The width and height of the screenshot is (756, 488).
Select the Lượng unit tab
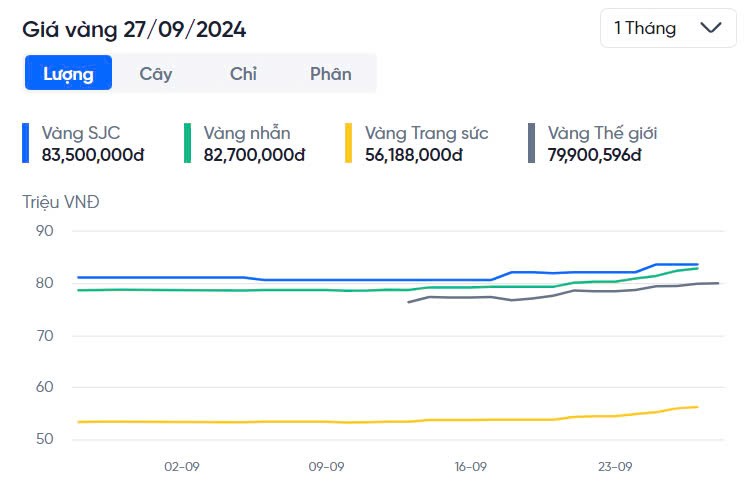click(x=68, y=73)
